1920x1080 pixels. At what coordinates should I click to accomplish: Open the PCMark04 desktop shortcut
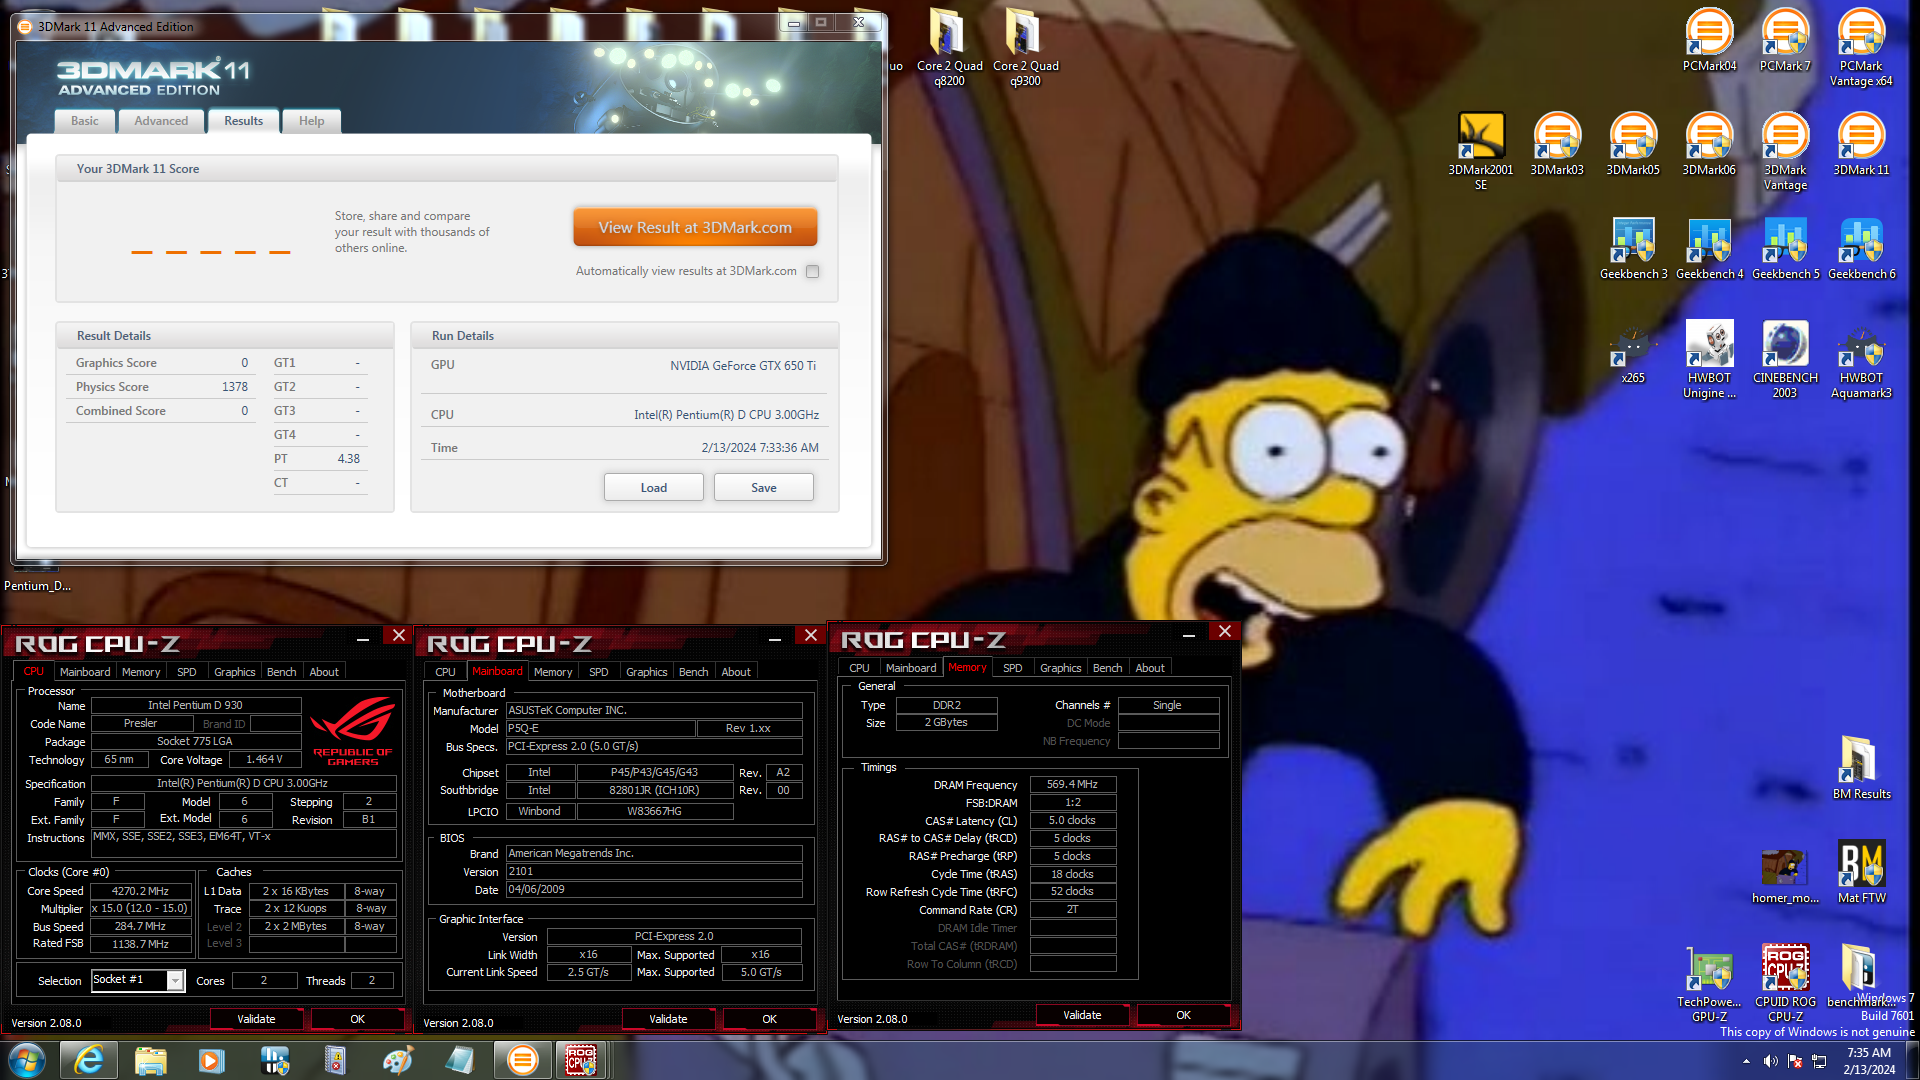tap(1709, 40)
